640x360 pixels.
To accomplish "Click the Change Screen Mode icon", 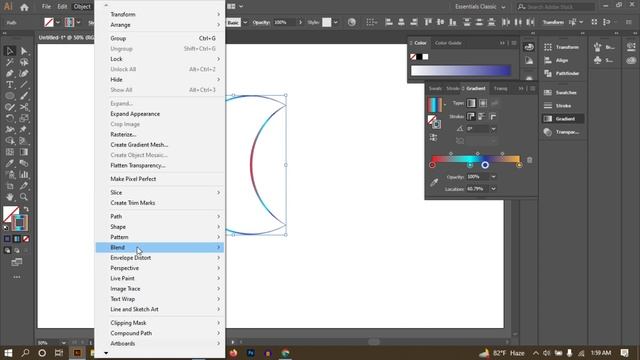I will [17, 262].
